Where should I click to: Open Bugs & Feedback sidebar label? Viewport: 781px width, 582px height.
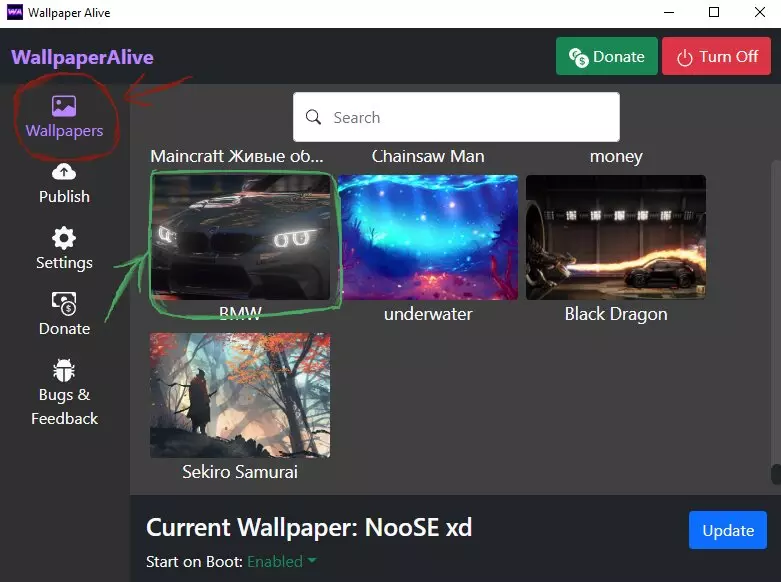(64, 407)
